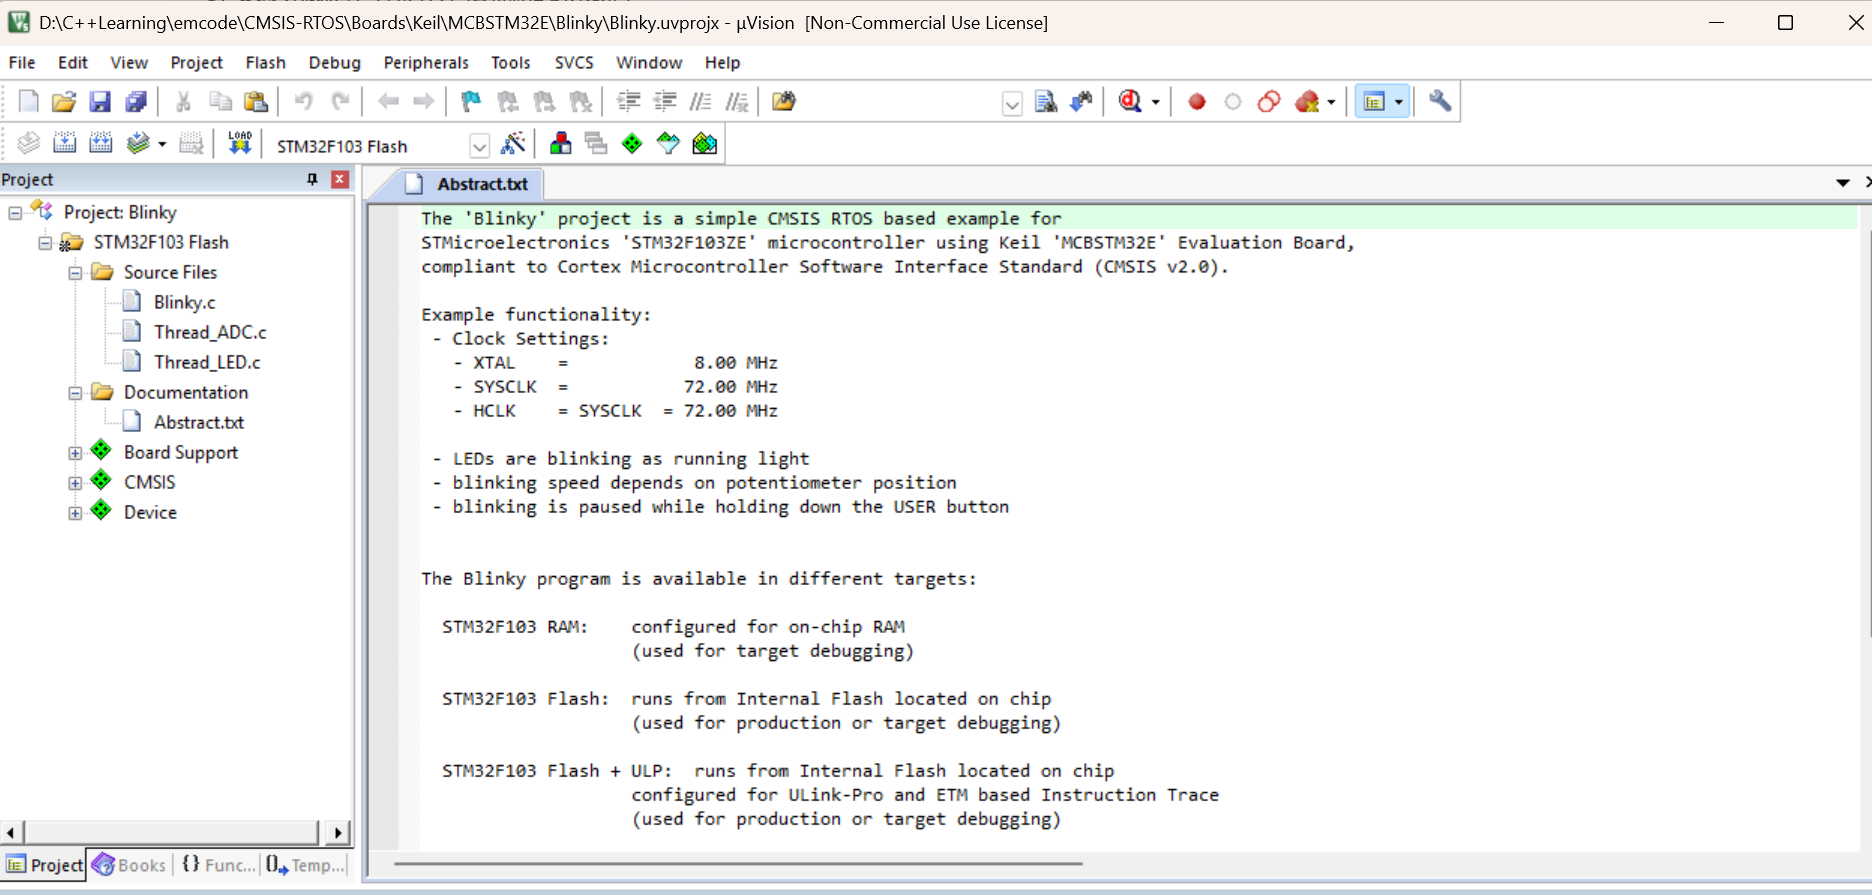Click the project tree right scroll arrow
Viewport: 1872px width, 895px height.
tap(338, 832)
